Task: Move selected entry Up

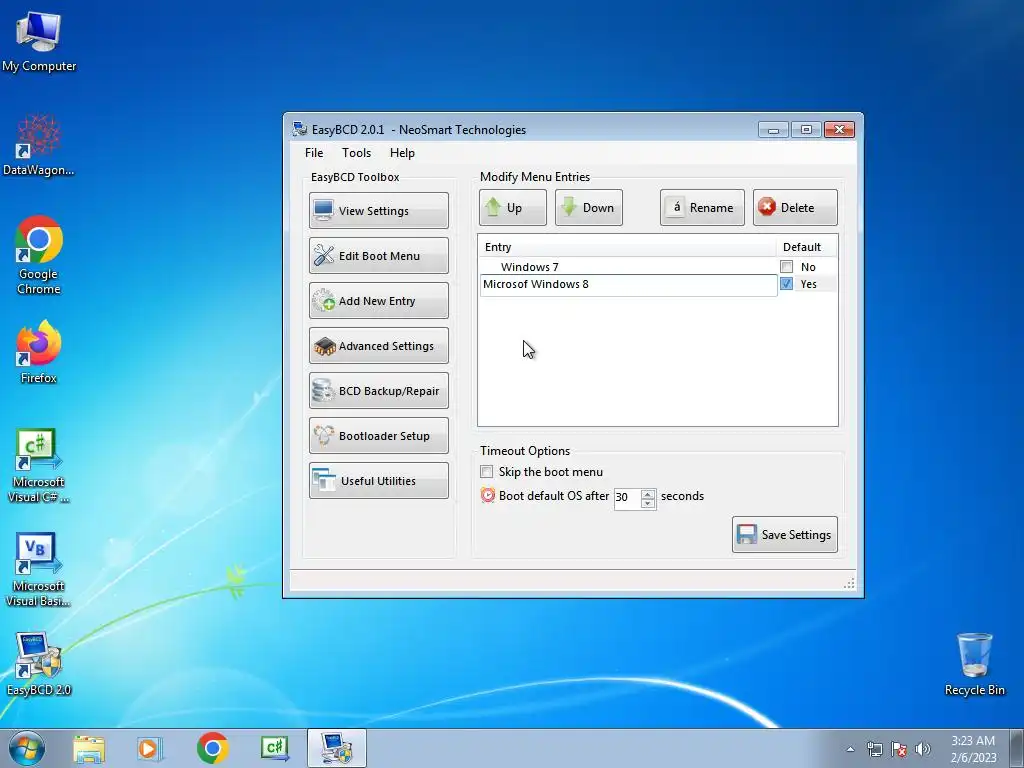Action: pos(513,208)
